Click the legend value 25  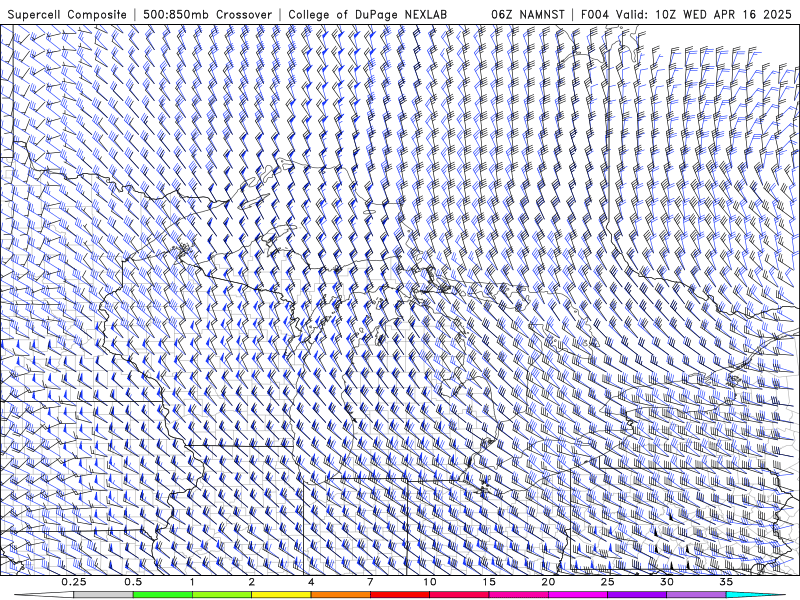click(x=608, y=582)
